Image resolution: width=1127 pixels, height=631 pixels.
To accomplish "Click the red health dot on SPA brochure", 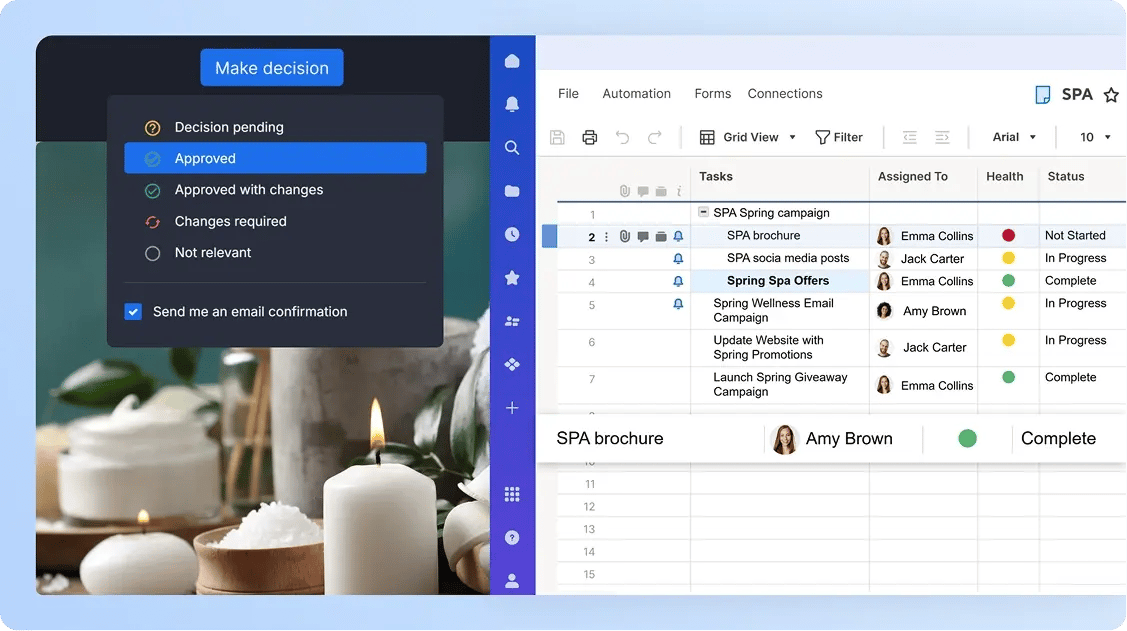I will (1009, 235).
